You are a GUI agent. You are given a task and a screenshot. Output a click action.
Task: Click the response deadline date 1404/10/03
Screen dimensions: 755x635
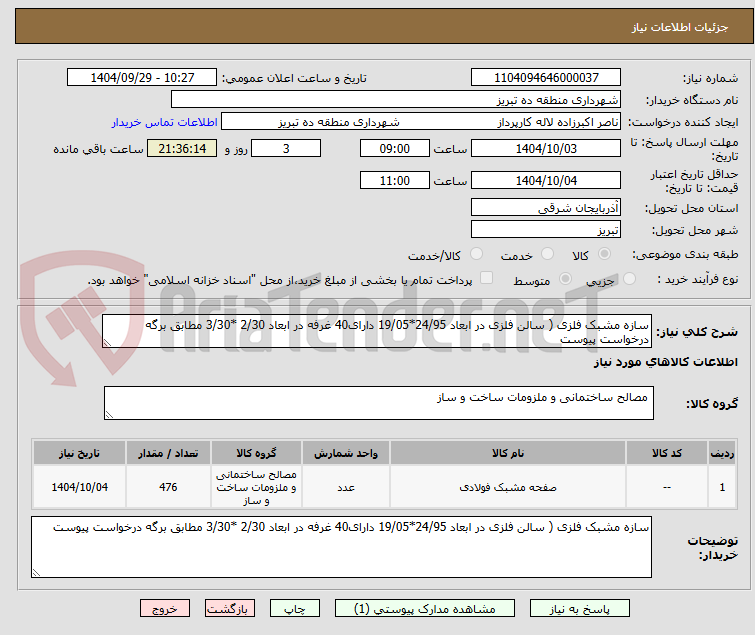[546, 148]
